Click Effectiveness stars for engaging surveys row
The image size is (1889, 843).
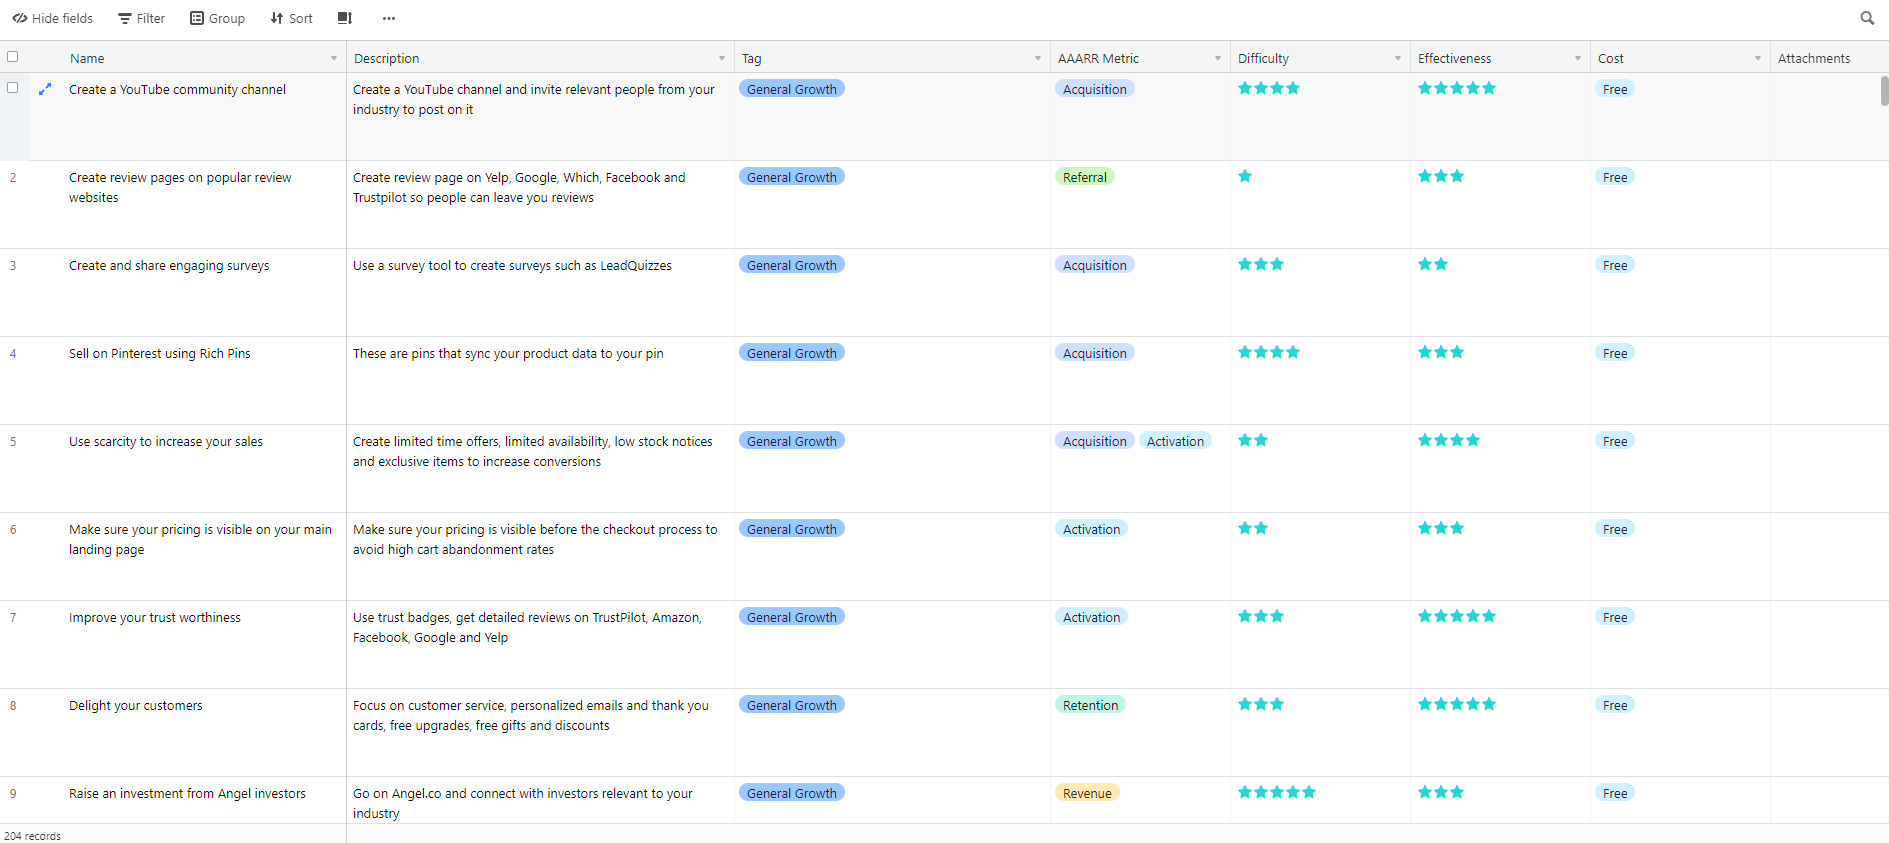click(1433, 264)
